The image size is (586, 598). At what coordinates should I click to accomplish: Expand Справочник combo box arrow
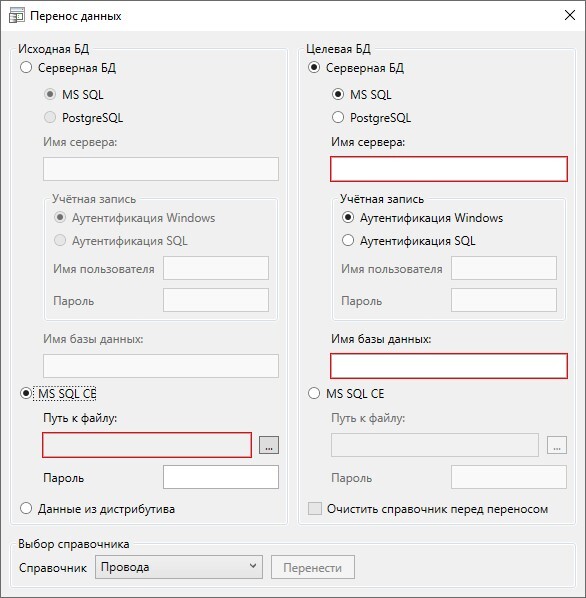coord(252,566)
